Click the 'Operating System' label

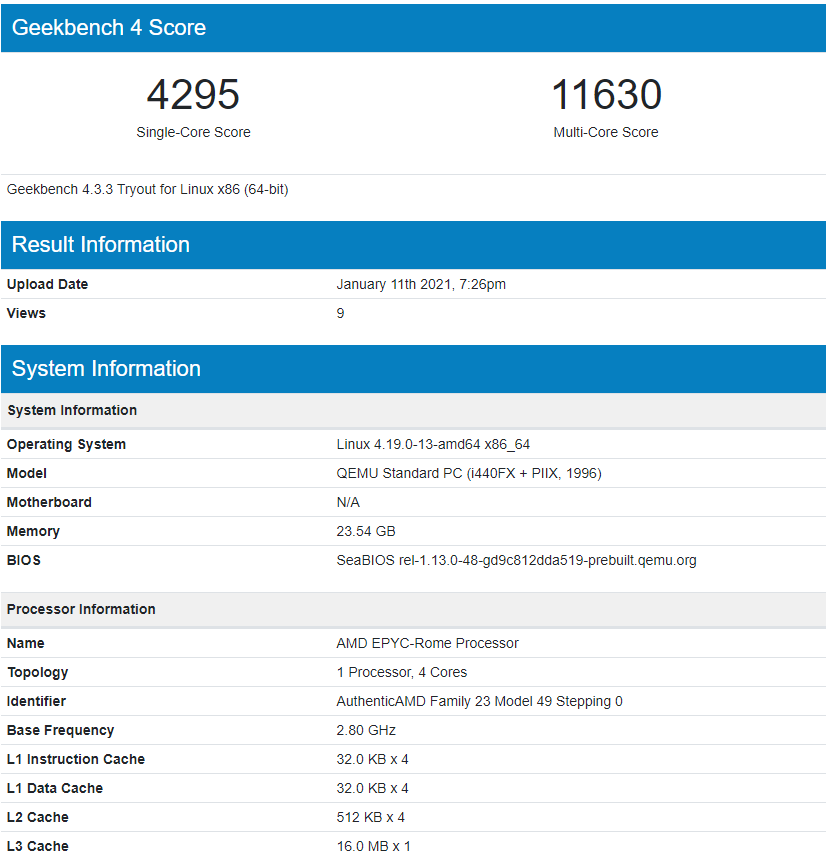66,444
